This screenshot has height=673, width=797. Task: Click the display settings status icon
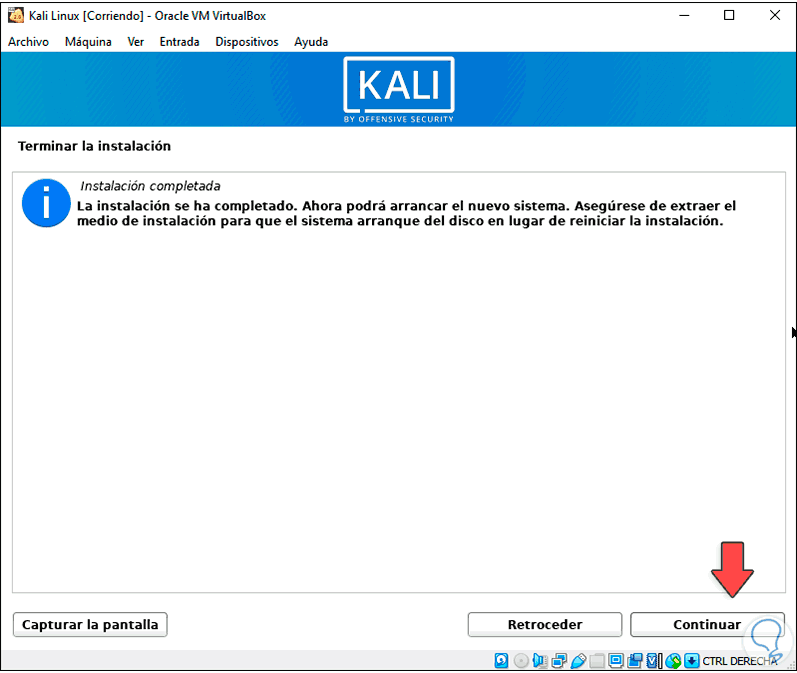click(616, 660)
